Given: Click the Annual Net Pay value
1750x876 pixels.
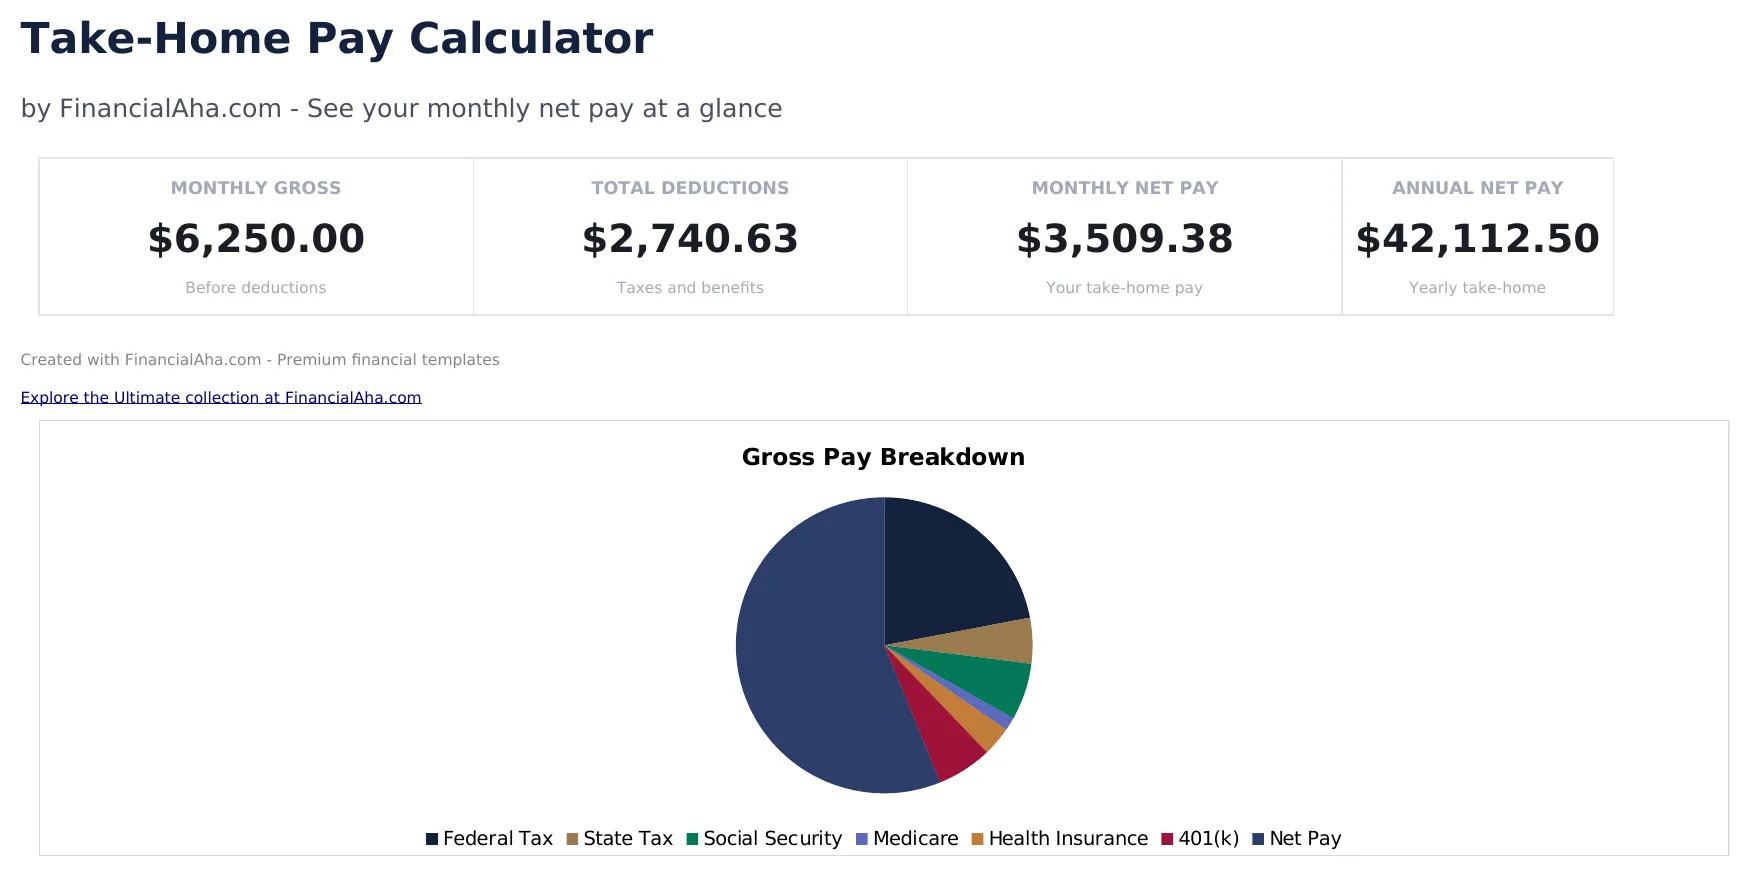Looking at the screenshot, I should pos(1477,239).
